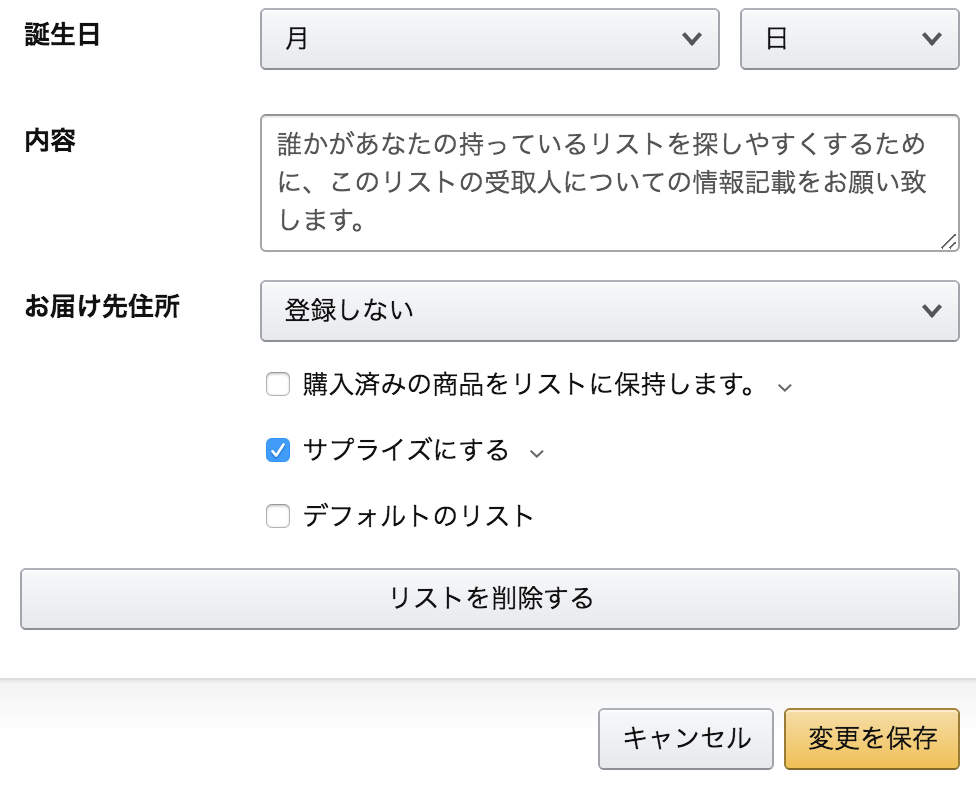Enable the デフォルトのリスト checkbox

tap(278, 516)
